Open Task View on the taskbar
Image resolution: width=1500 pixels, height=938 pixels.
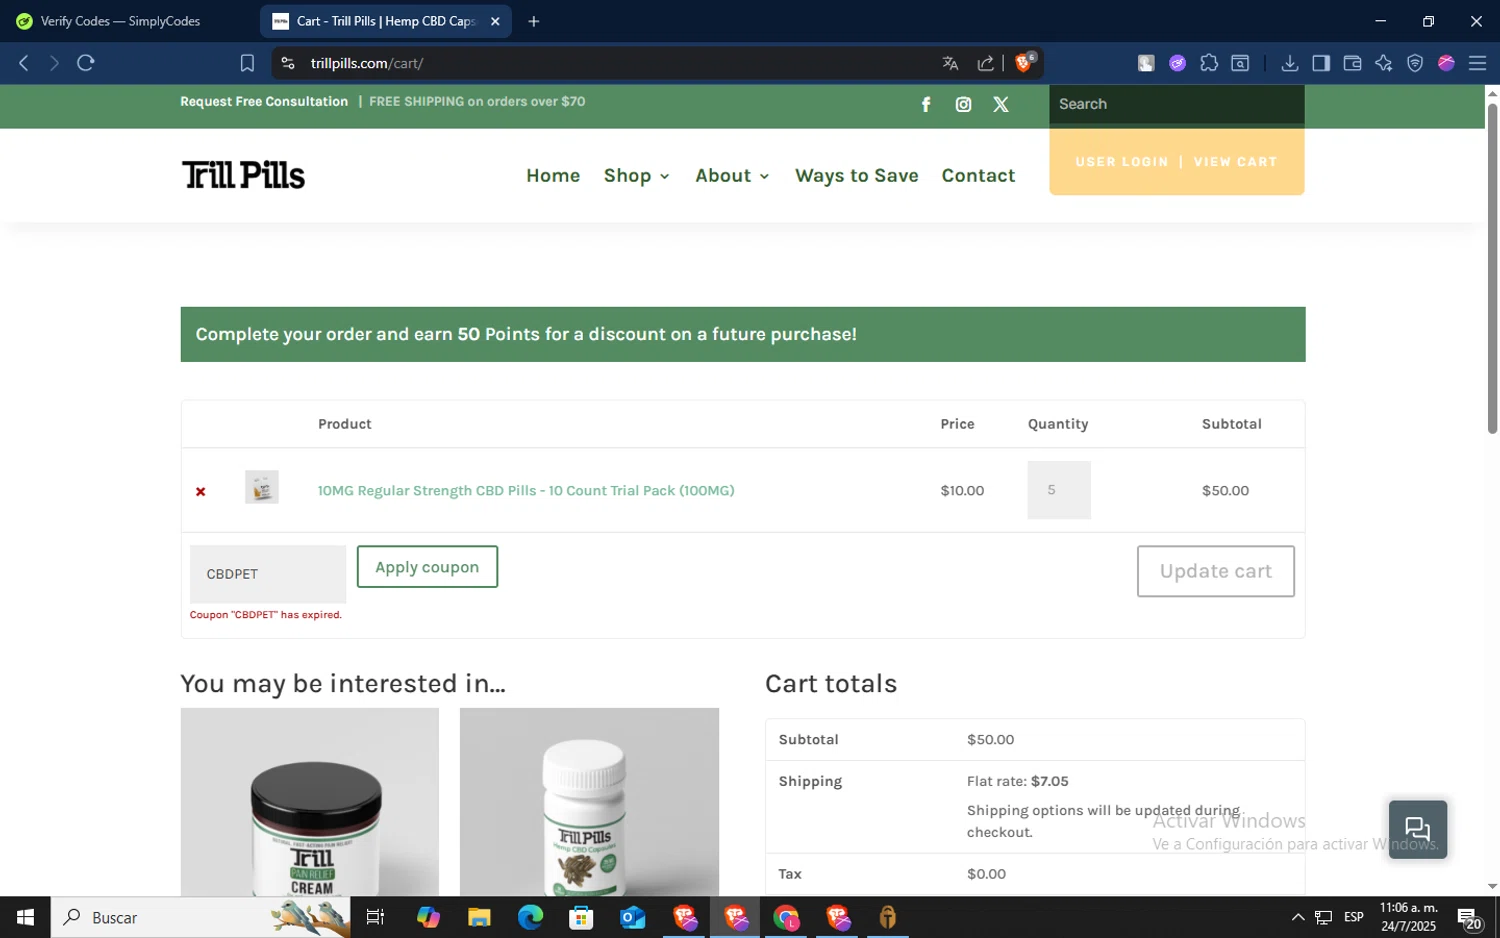point(375,917)
